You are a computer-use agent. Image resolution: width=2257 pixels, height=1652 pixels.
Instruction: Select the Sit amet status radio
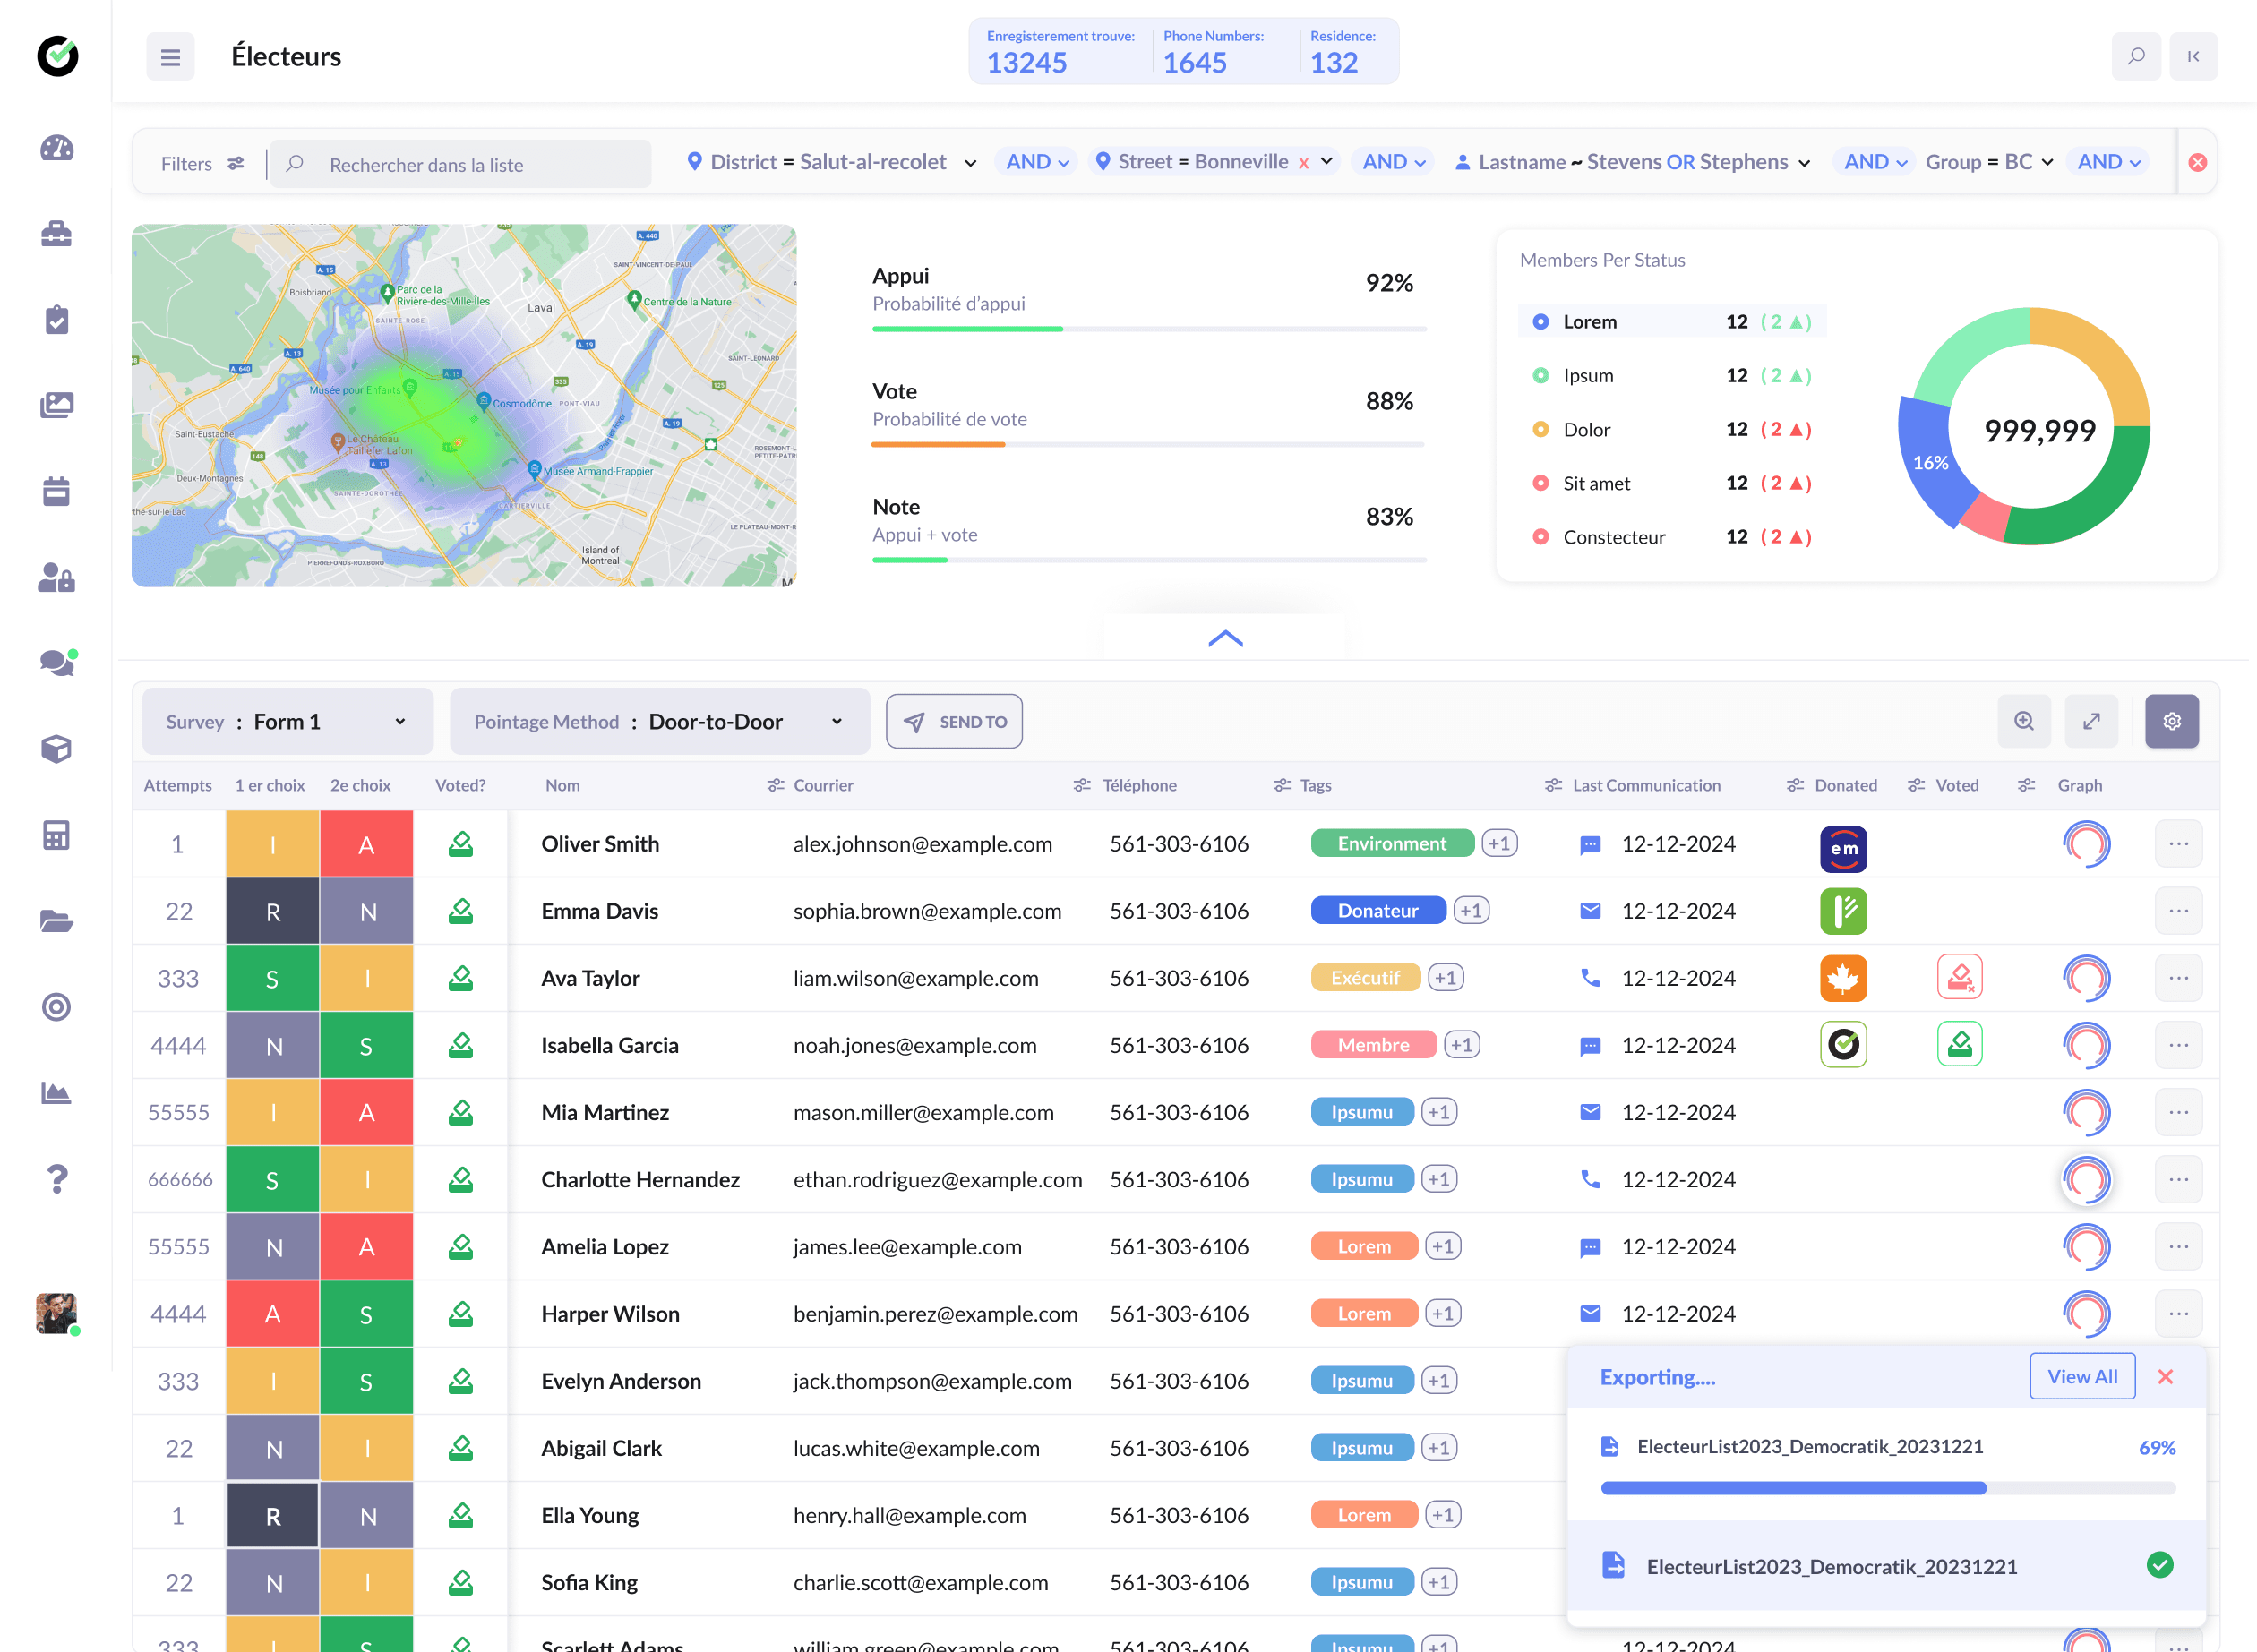[x=1541, y=483]
